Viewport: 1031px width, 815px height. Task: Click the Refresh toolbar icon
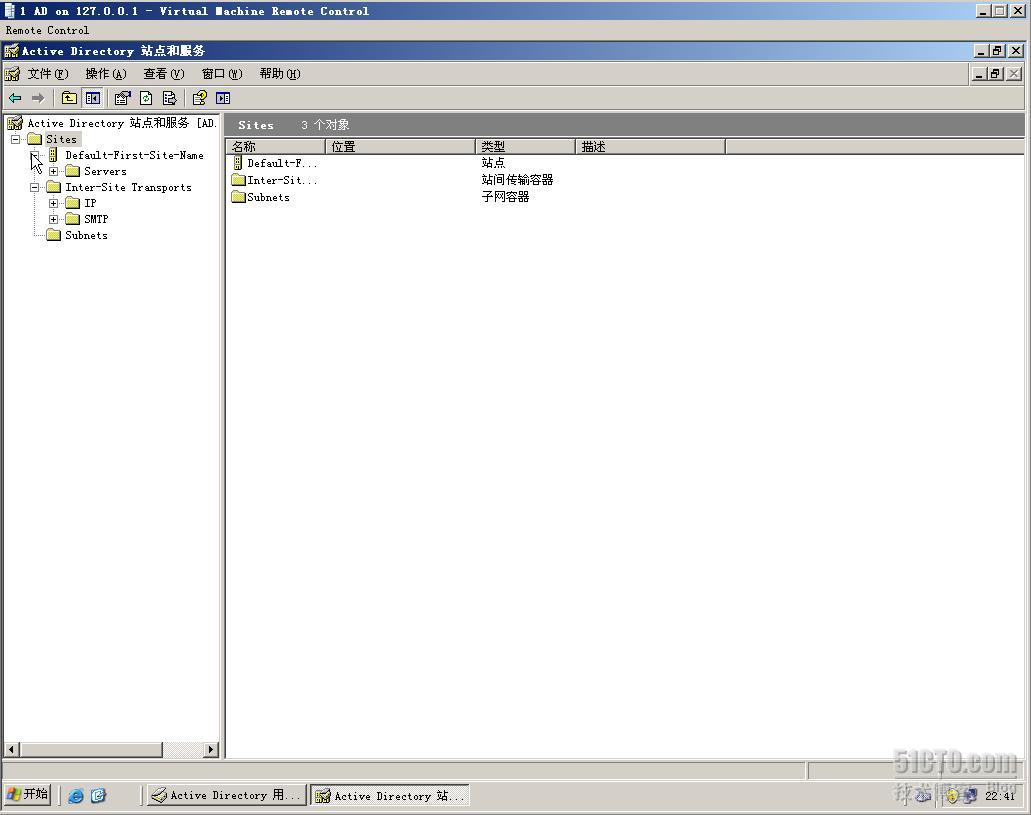(146, 98)
